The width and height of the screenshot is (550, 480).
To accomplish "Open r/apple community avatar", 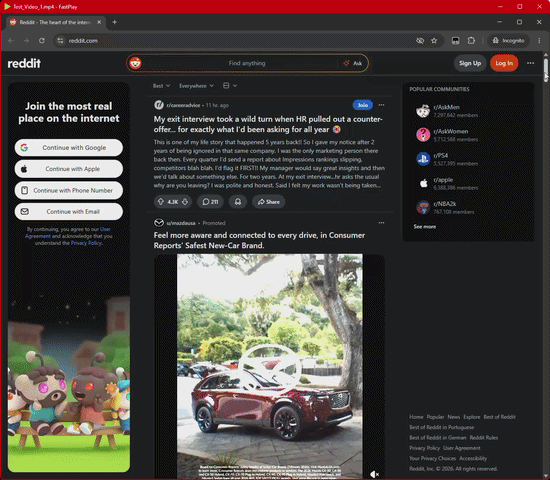I will [x=423, y=183].
